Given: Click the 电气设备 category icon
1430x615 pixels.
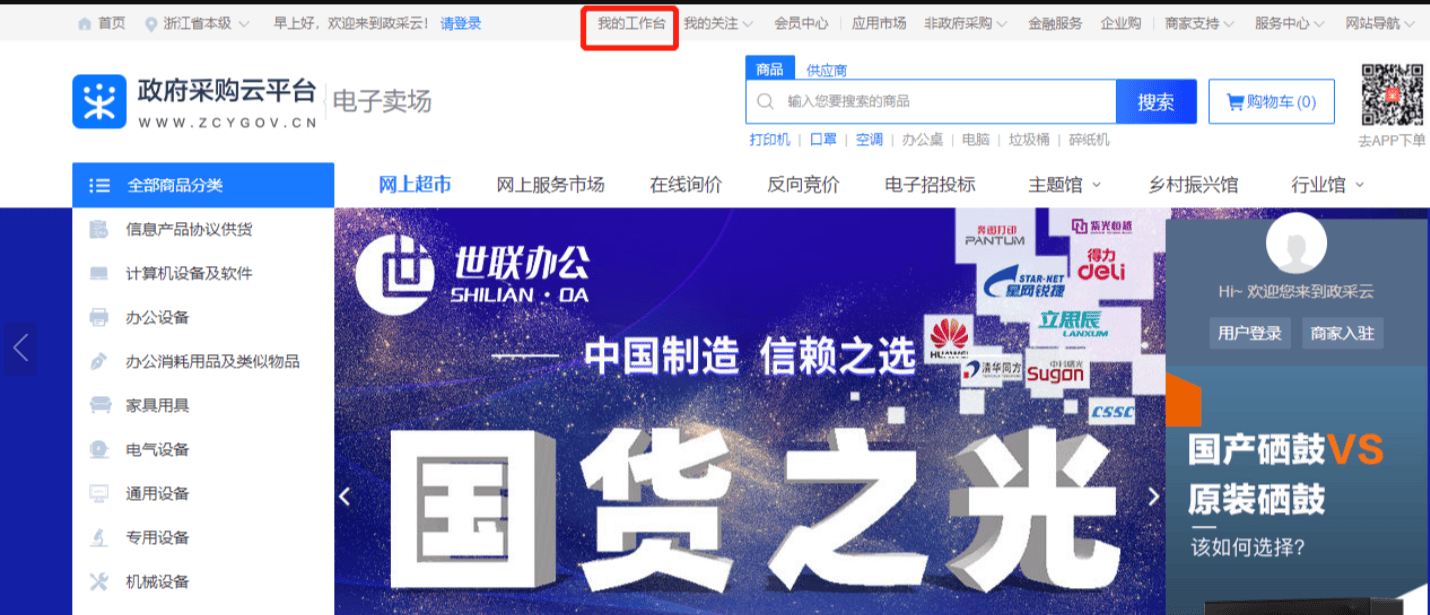Looking at the screenshot, I should pyautogui.click(x=98, y=449).
